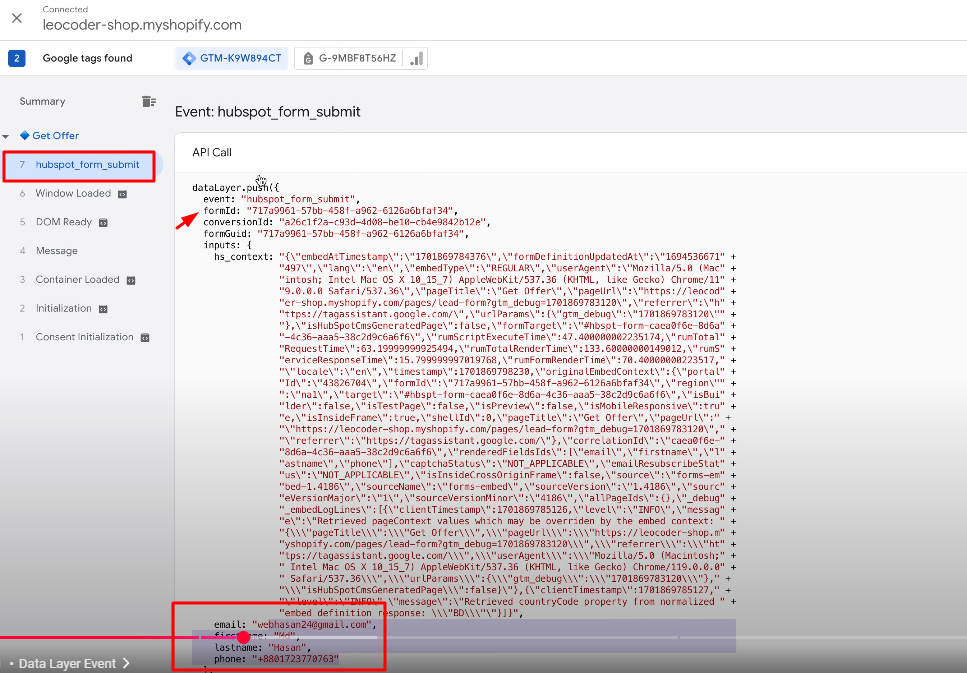Click the icon beside Initialization
The width and height of the screenshot is (967, 673).
pos(103,309)
